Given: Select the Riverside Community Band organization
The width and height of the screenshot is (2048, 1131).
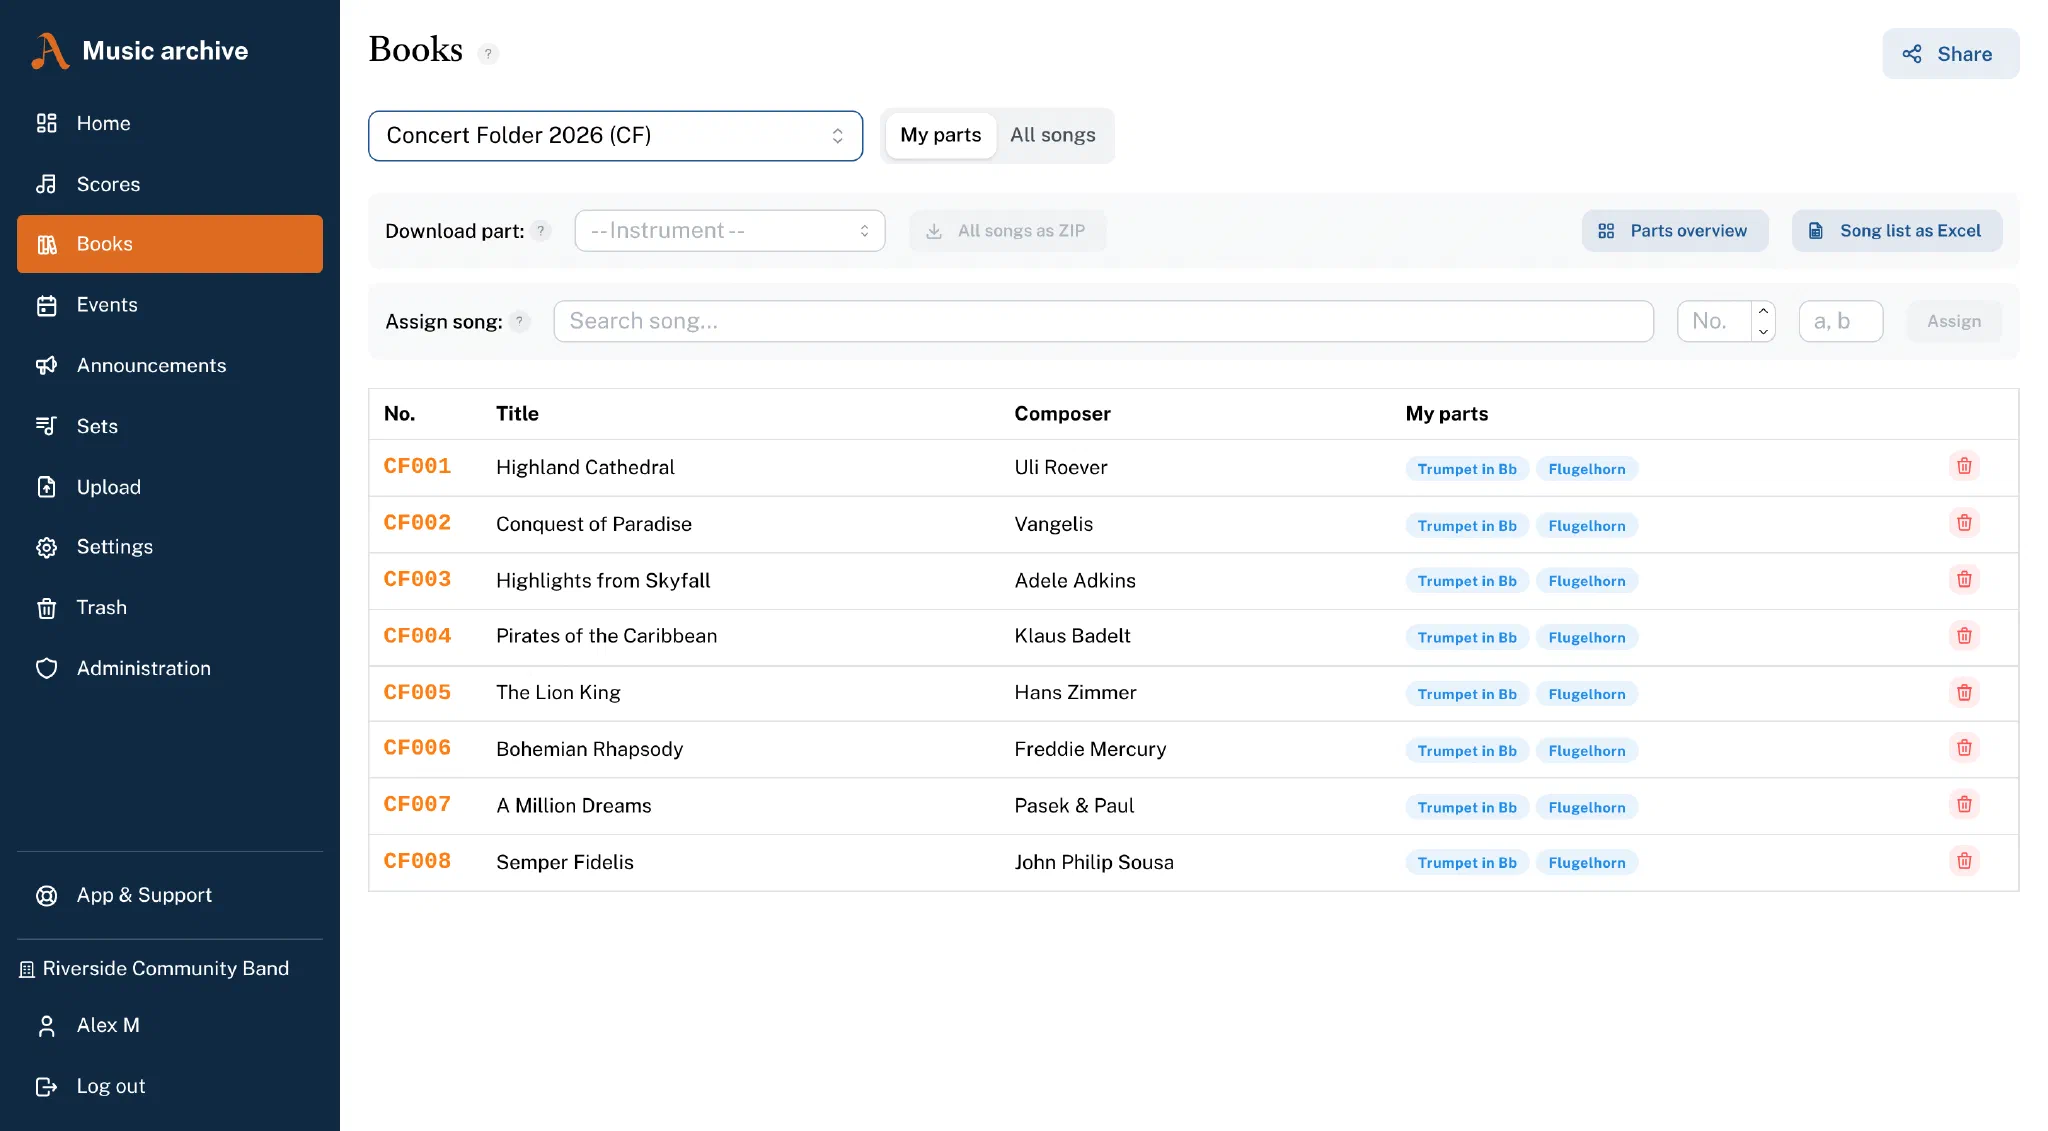Looking at the screenshot, I should point(155,969).
